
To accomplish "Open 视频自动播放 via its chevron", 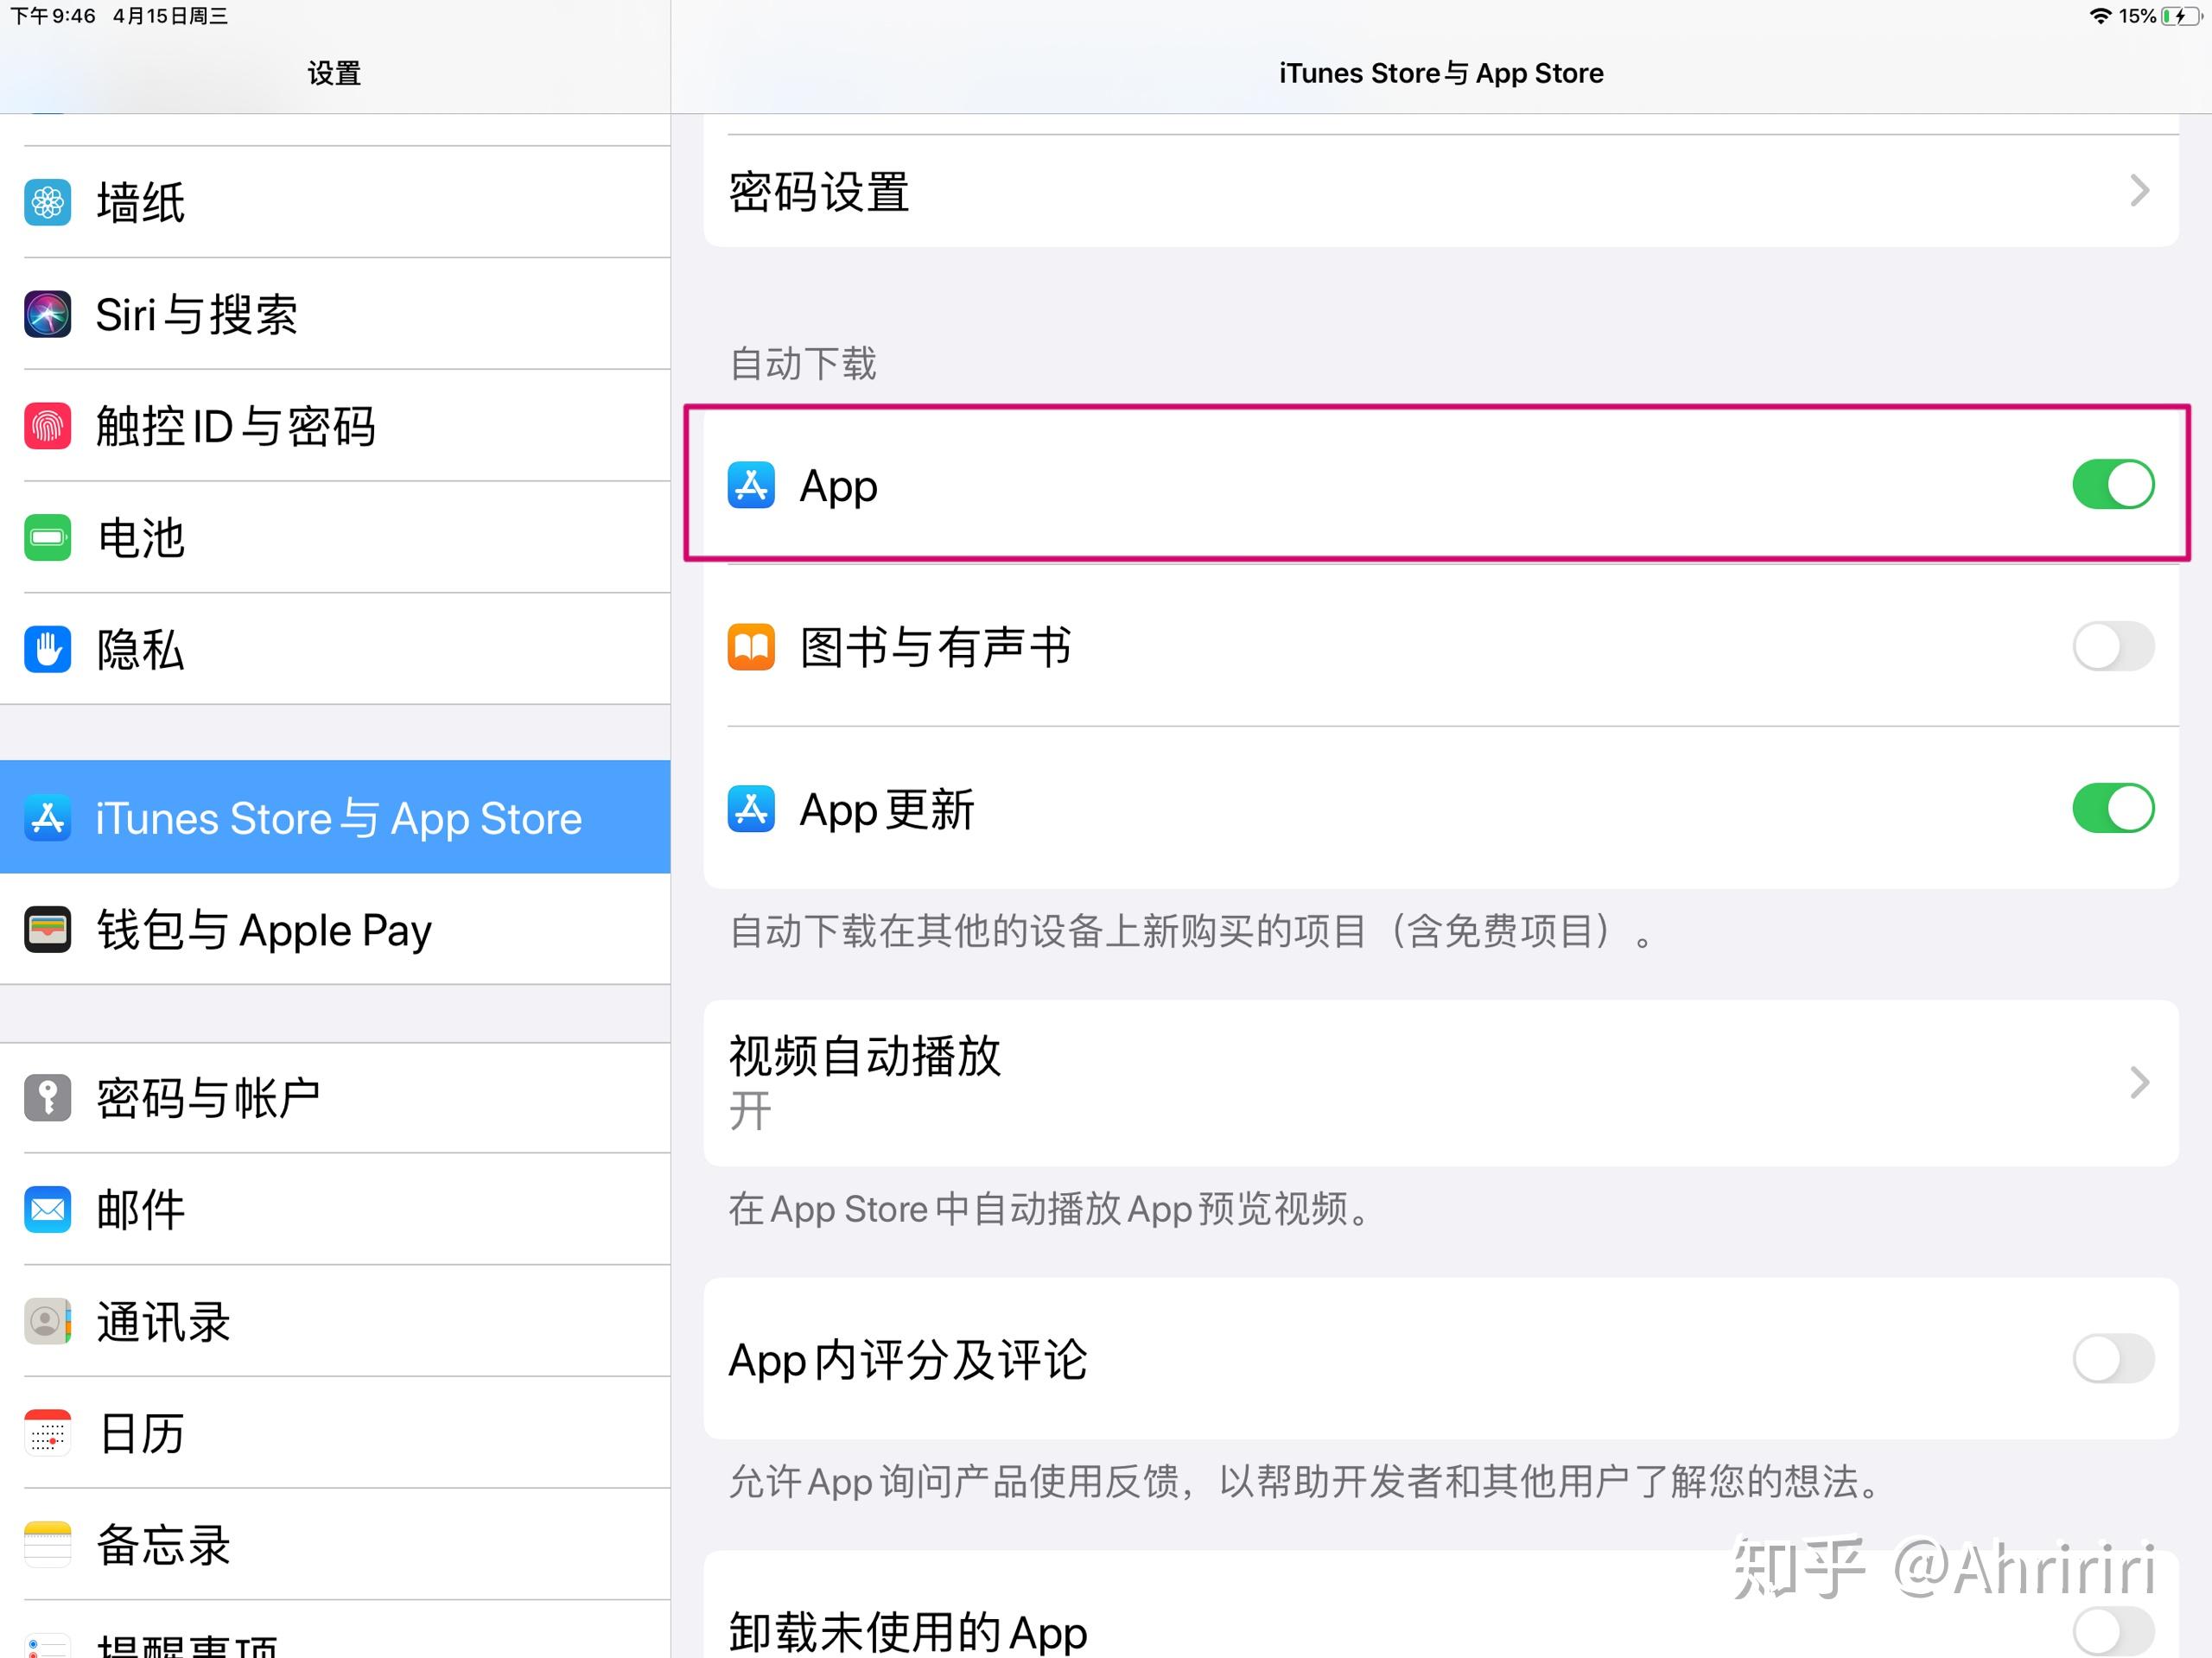I will 2140,1083.
